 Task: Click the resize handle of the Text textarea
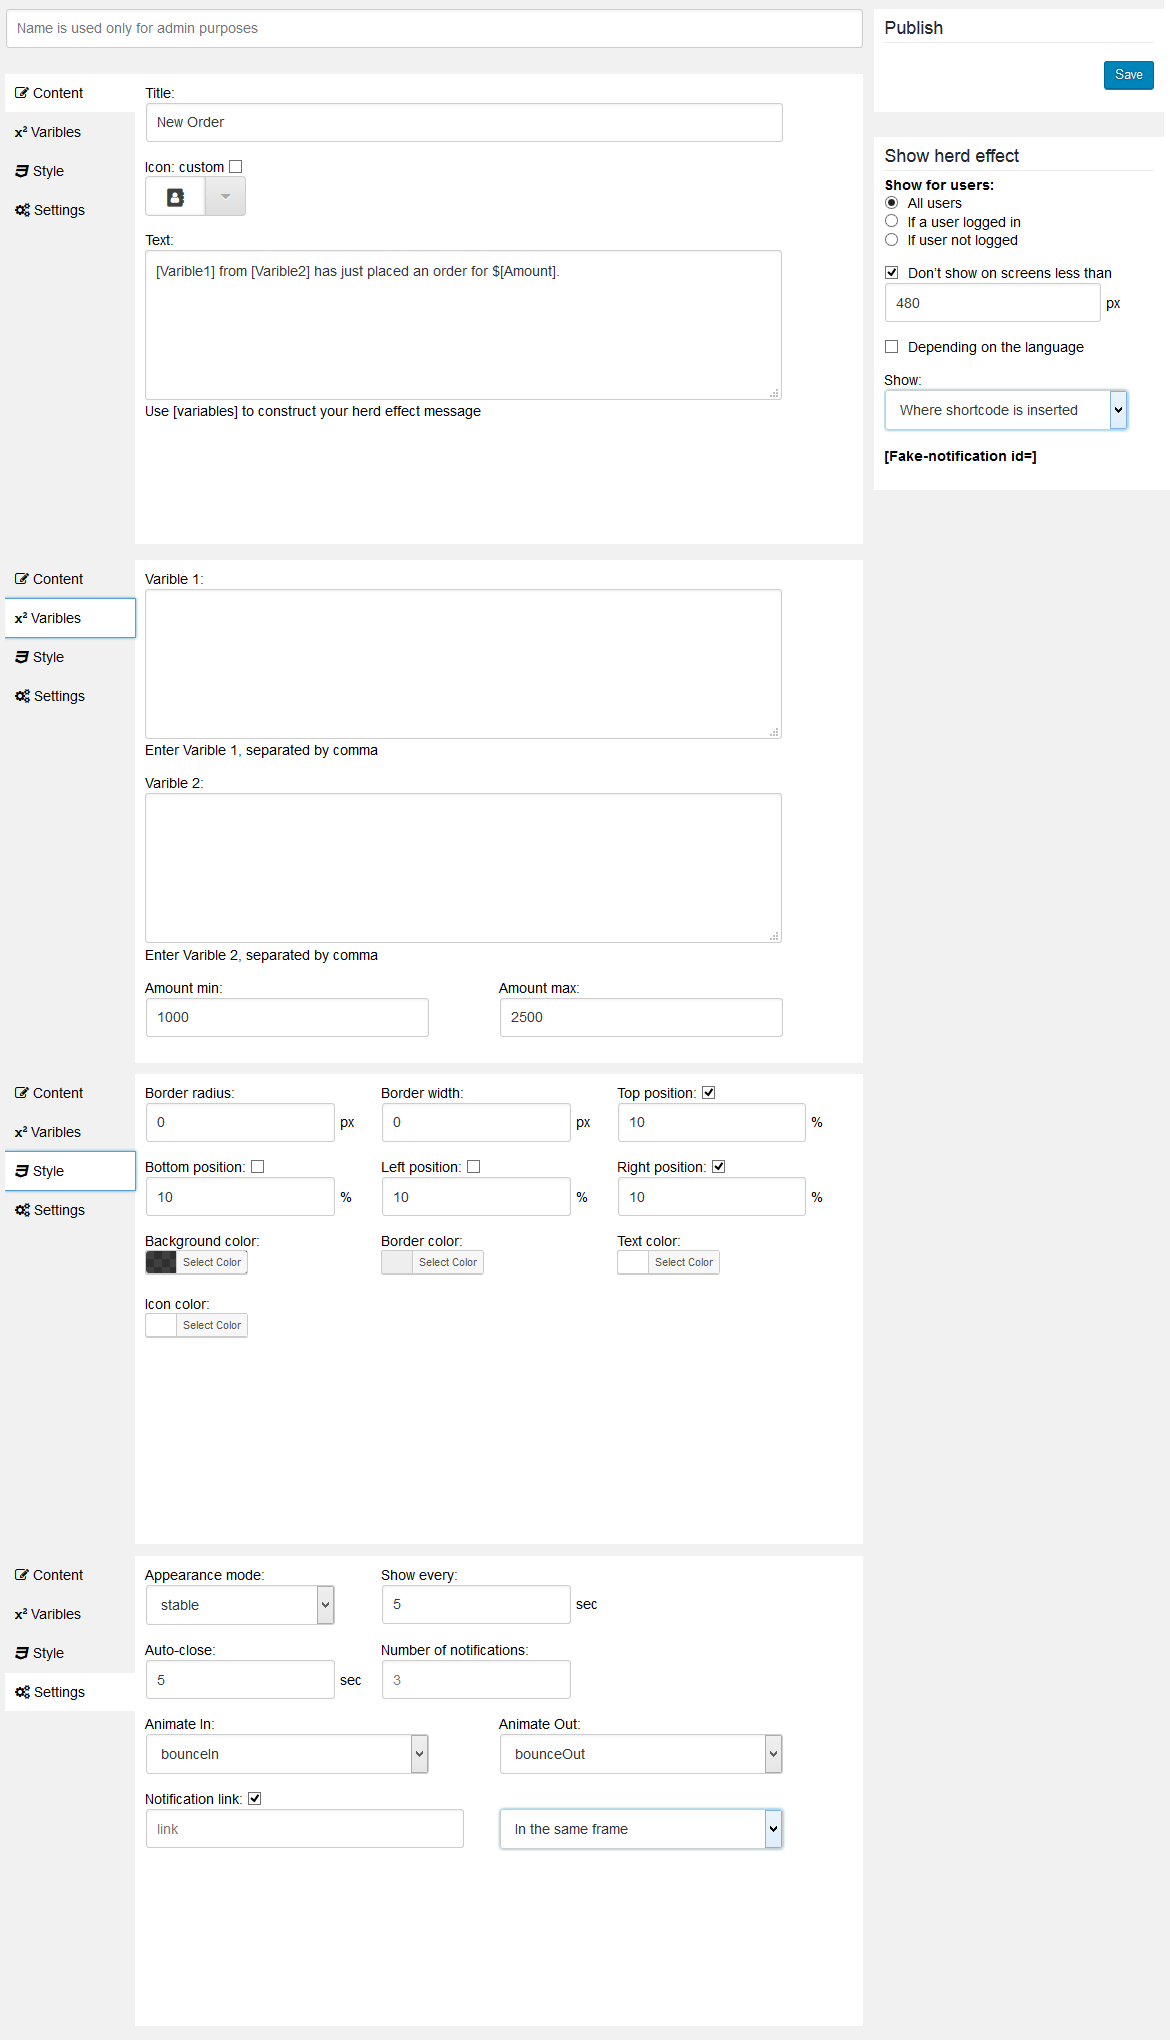tap(774, 393)
